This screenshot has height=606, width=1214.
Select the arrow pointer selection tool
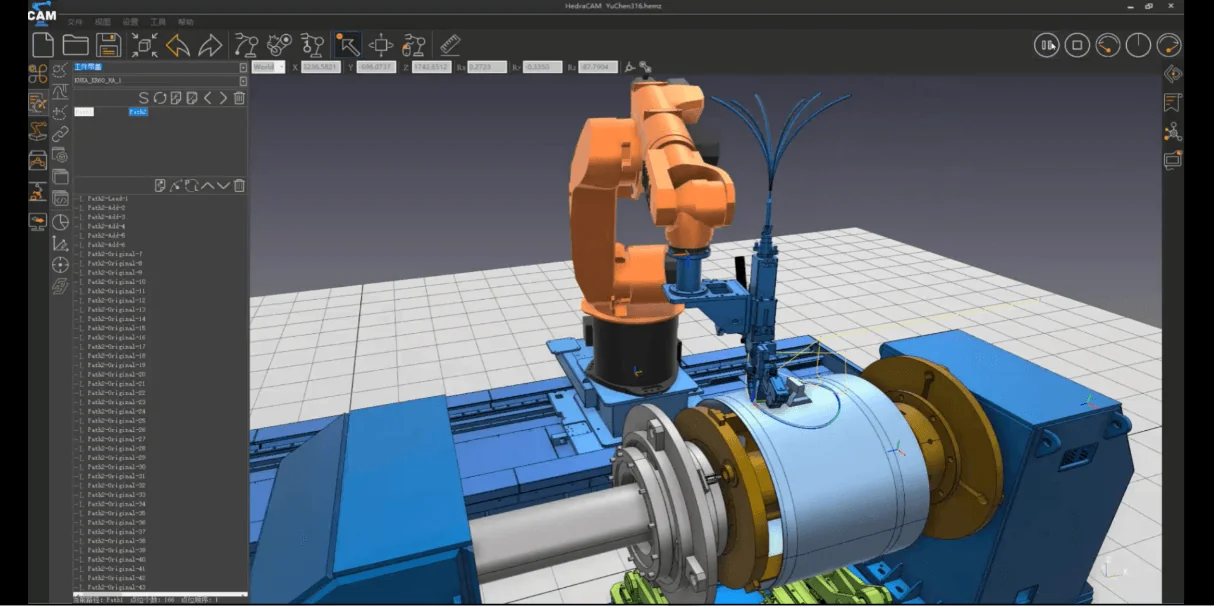click(347, 45)
